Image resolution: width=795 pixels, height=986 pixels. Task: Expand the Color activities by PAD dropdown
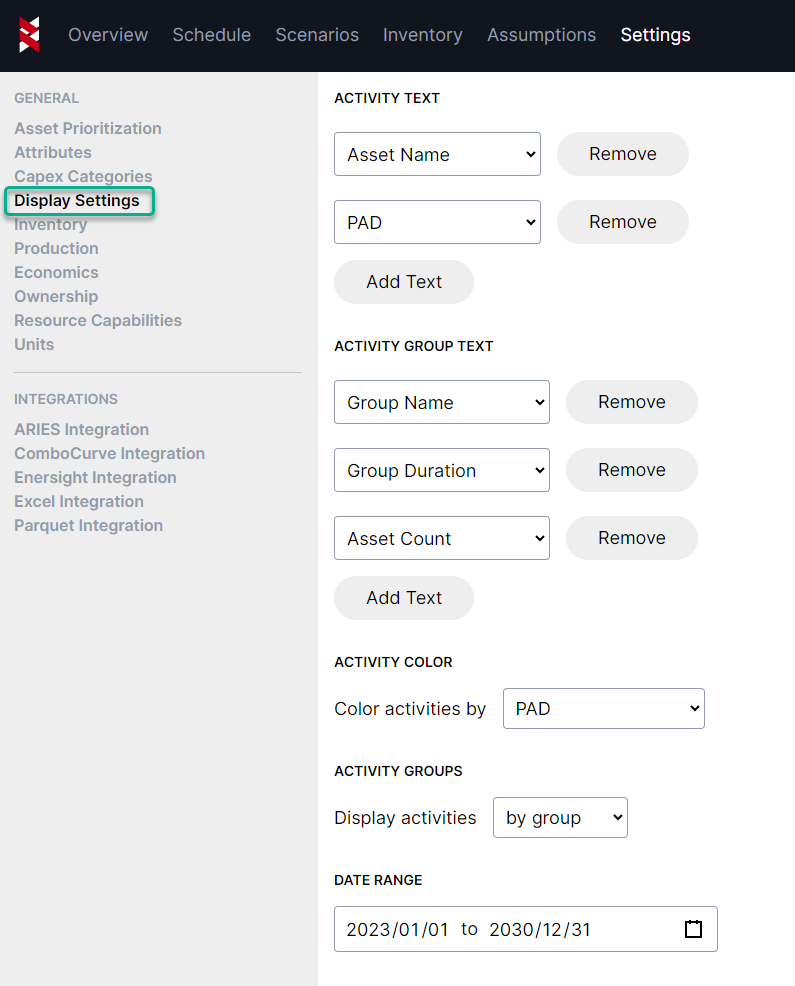coord(603,708)
